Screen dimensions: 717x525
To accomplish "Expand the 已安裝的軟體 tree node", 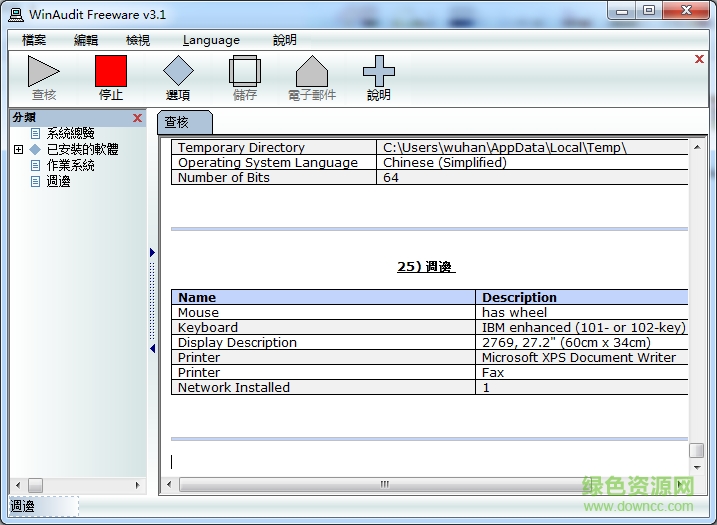I will coord(19,149).
